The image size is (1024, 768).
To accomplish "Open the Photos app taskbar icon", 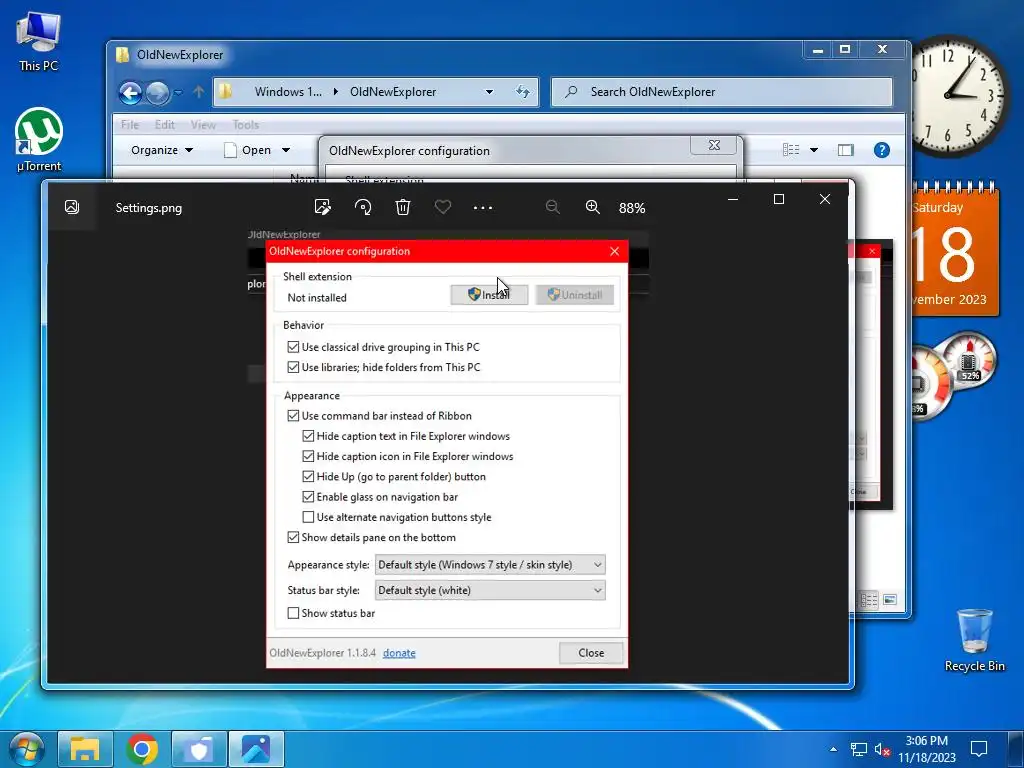I will [x=256, y=749].
